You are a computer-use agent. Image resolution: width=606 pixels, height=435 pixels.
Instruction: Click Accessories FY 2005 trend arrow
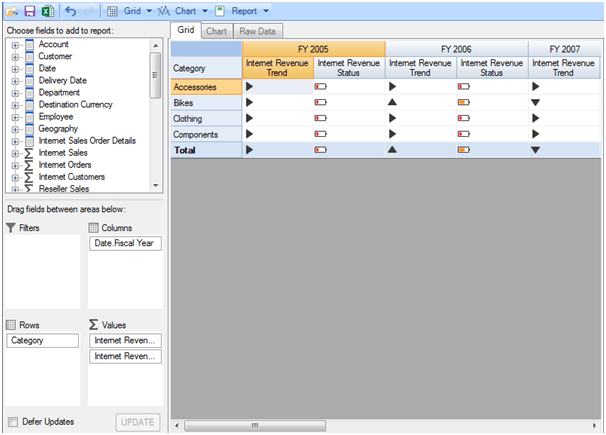[249, 87]
